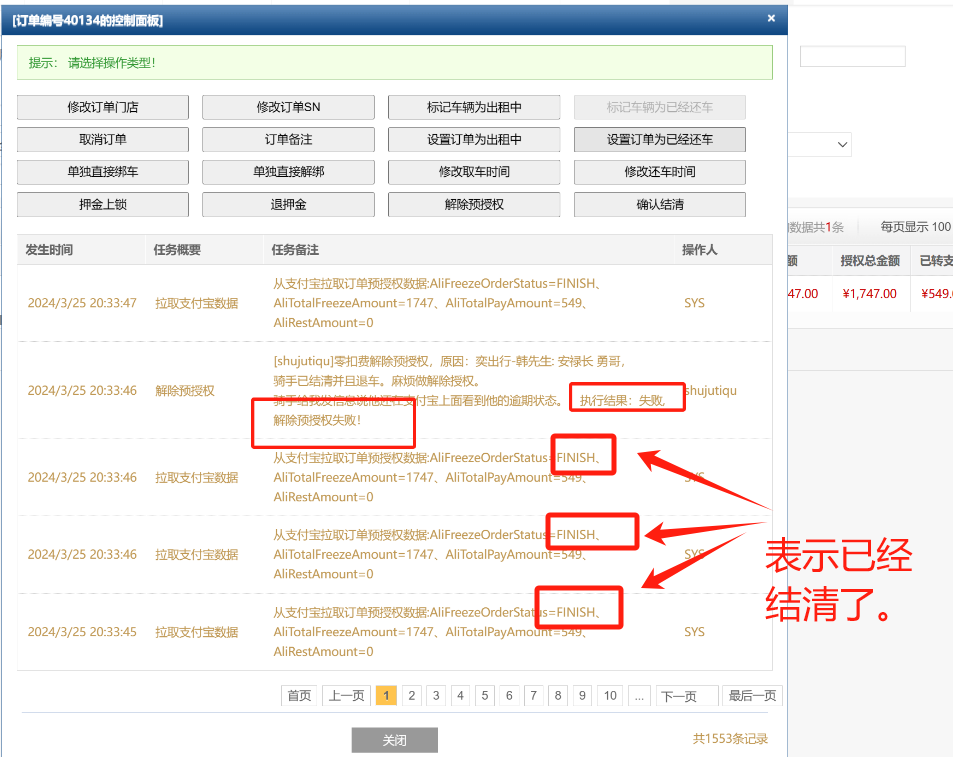
Task: Click 修改取车时间 button
Action: tap(474, 171)
